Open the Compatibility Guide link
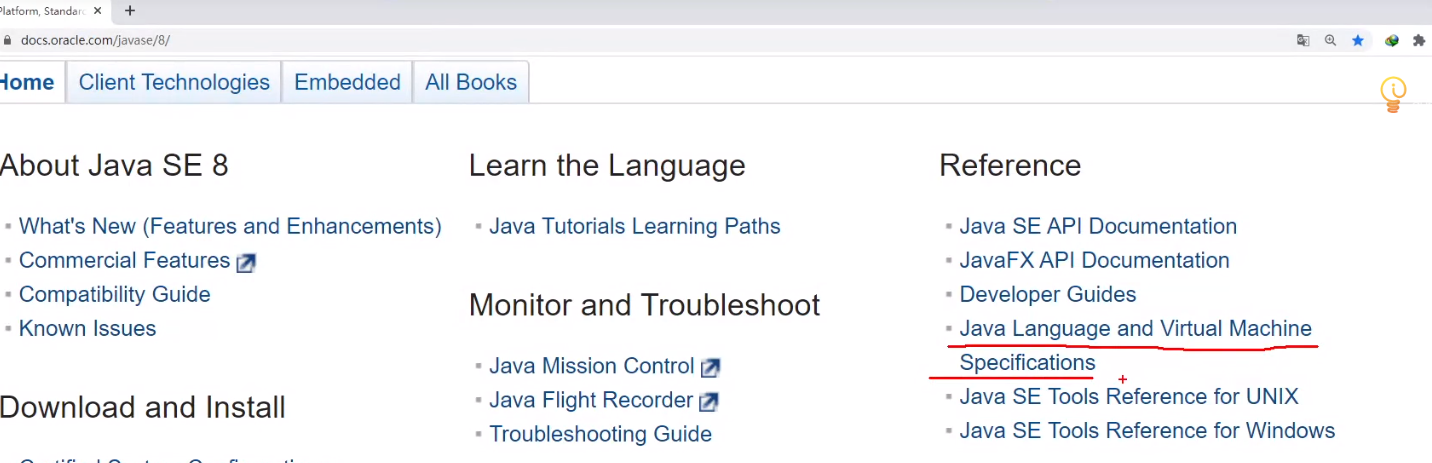 tap(115, 295)
